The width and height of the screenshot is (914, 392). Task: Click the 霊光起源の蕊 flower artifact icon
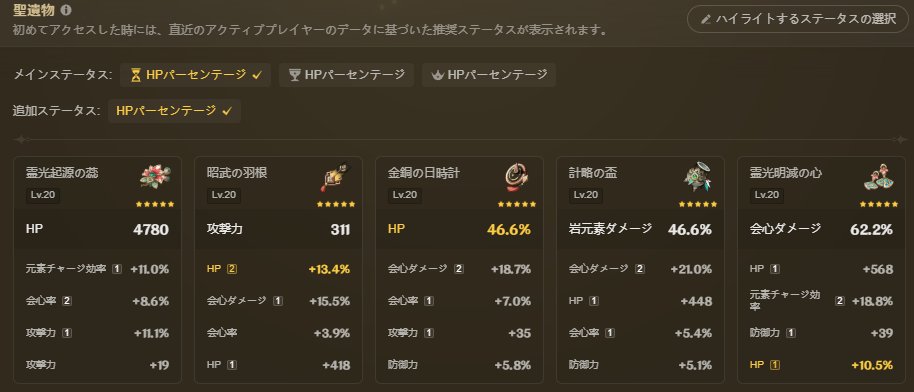156,177
